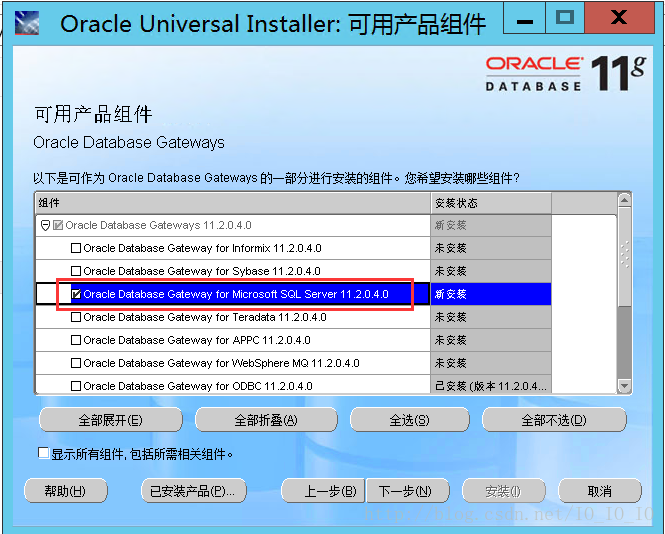Toggle the Oracle Database Gateways 11.2.0.4.0 parent checkbox
Image resolution: width=665 pixels, height=534 pixels.
coord(58,225)
